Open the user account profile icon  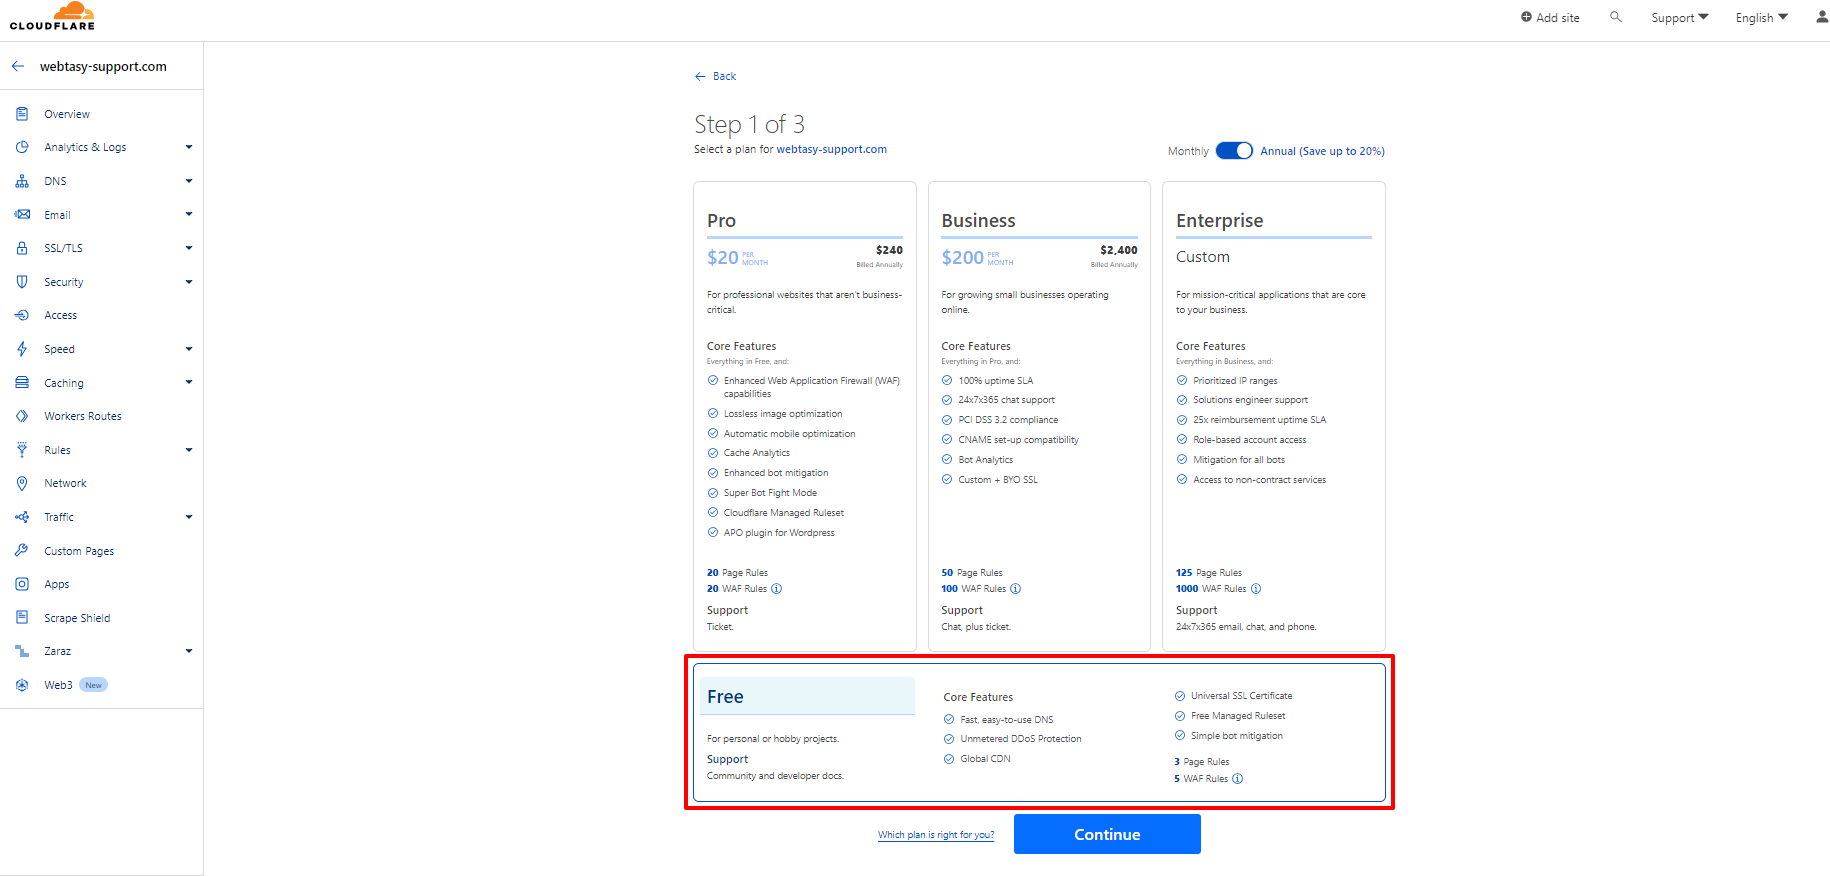1821,17
